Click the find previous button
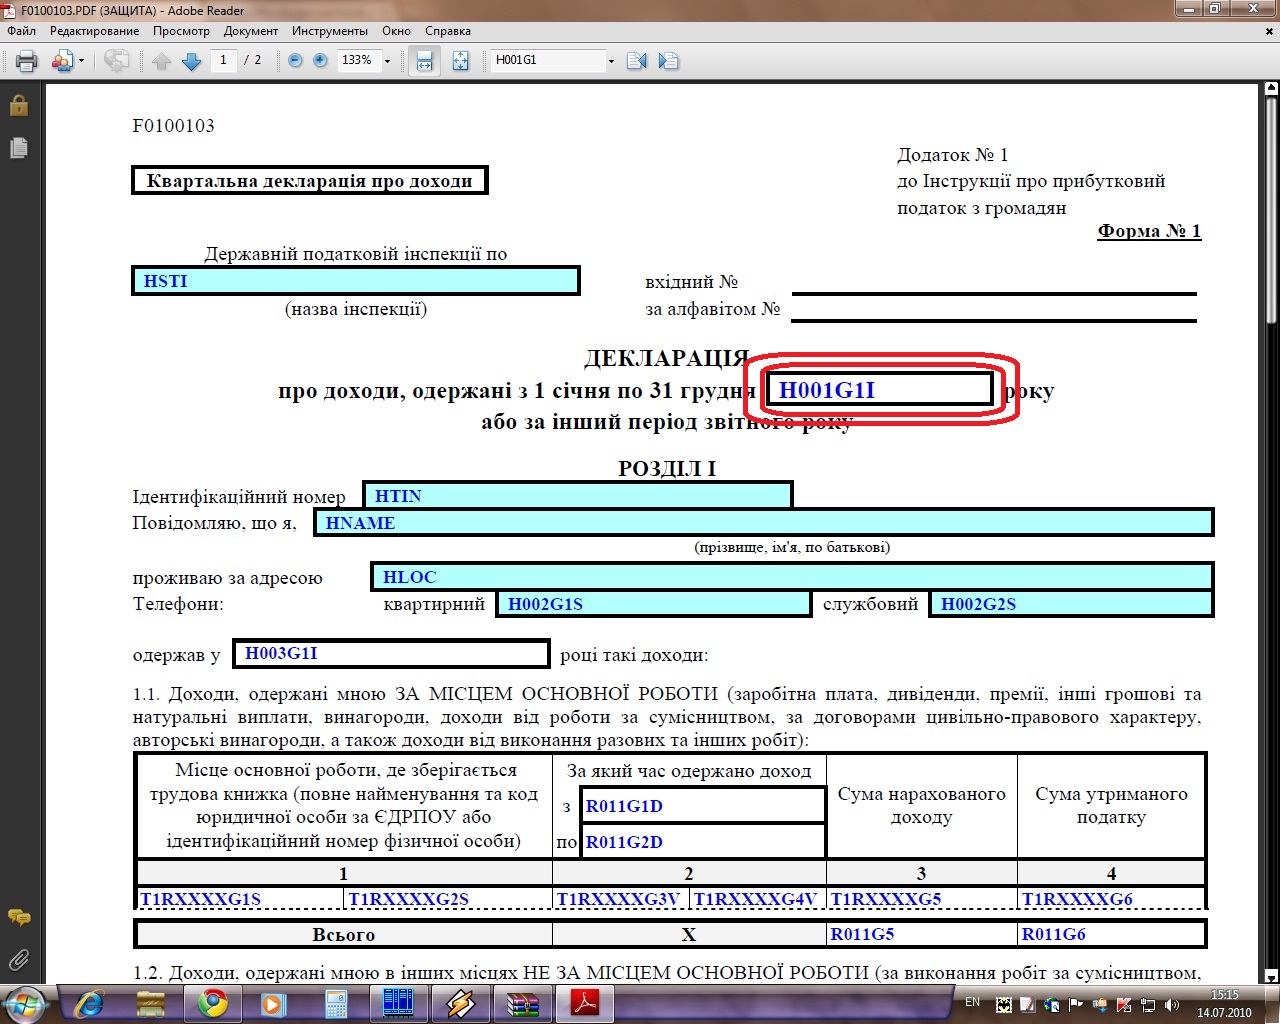This screenshot has height=1024, width=1280. [636, 61]
